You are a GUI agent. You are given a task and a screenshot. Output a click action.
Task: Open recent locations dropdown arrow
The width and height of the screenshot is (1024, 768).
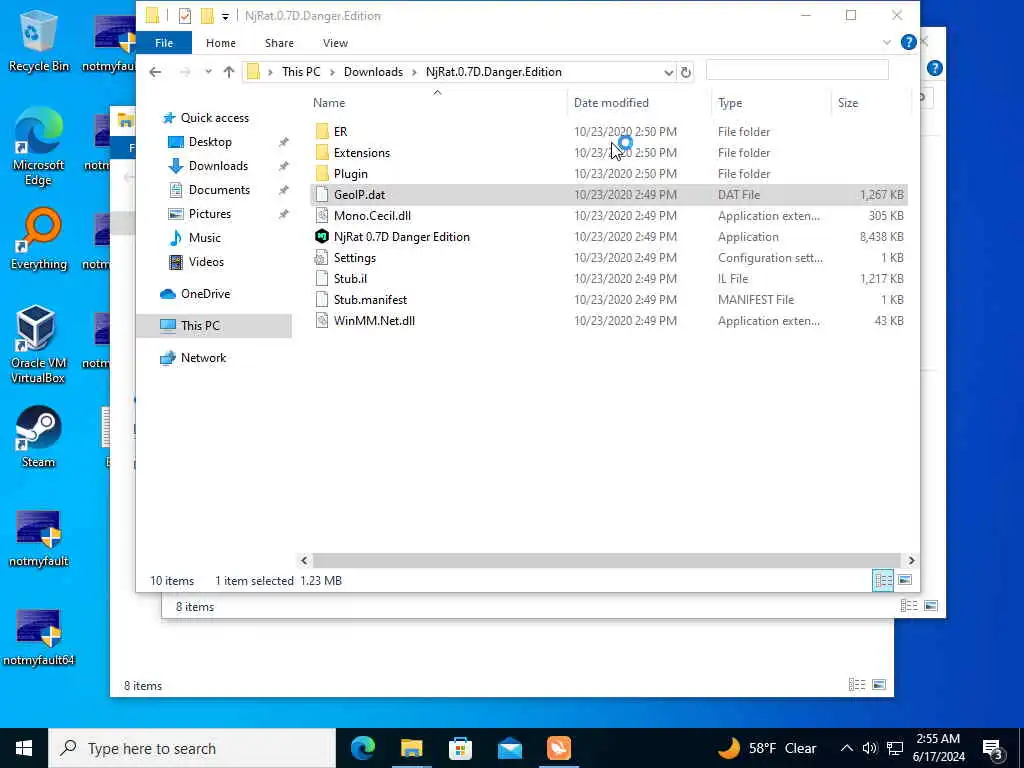tap(208, 72)
